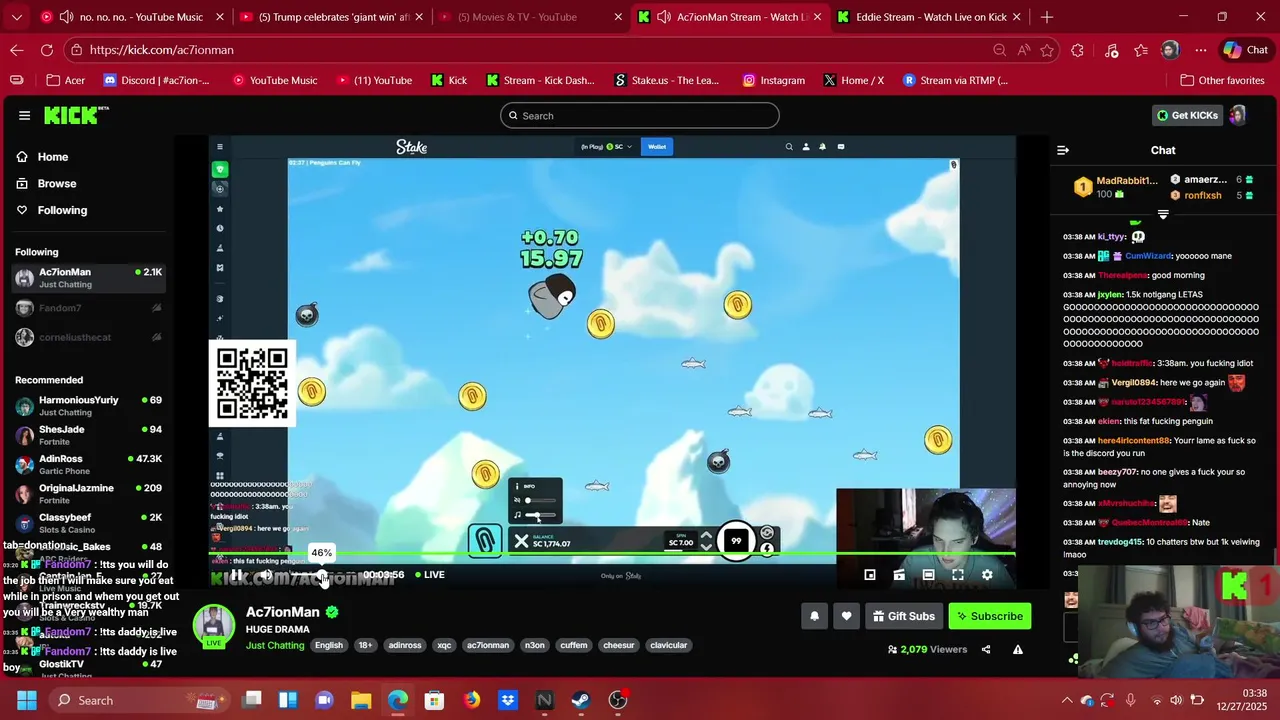
Task: Pause the stream playback
Action: click(x=236, y=575)
